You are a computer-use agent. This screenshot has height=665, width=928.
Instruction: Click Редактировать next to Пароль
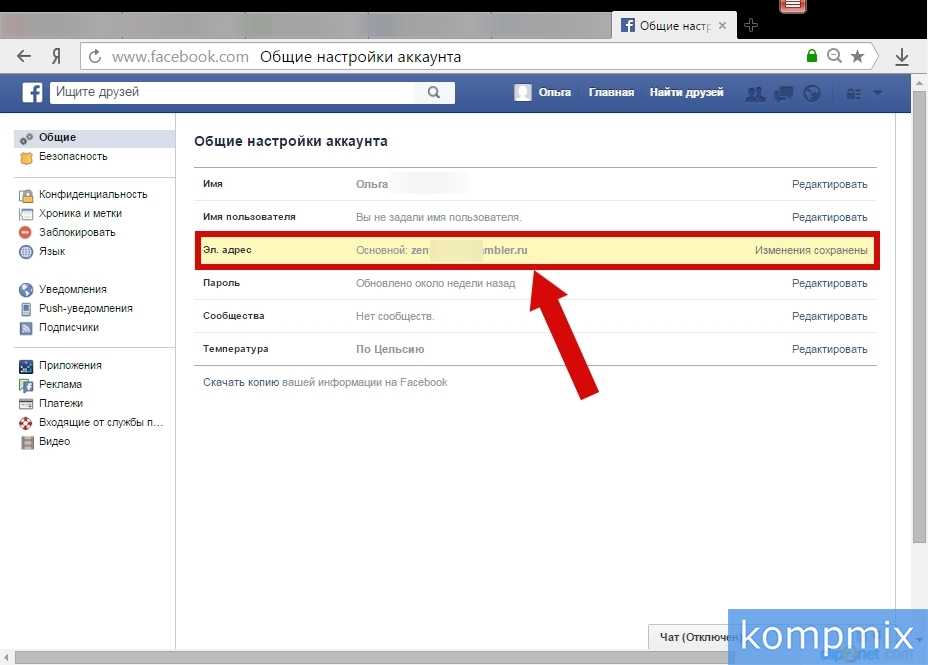coord(829,284)
